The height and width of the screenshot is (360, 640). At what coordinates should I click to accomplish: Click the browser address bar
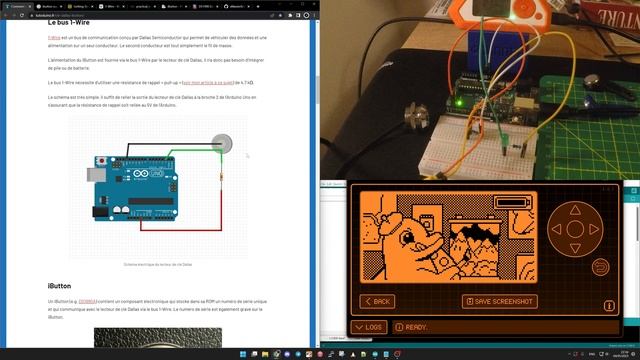coord(151,15)
